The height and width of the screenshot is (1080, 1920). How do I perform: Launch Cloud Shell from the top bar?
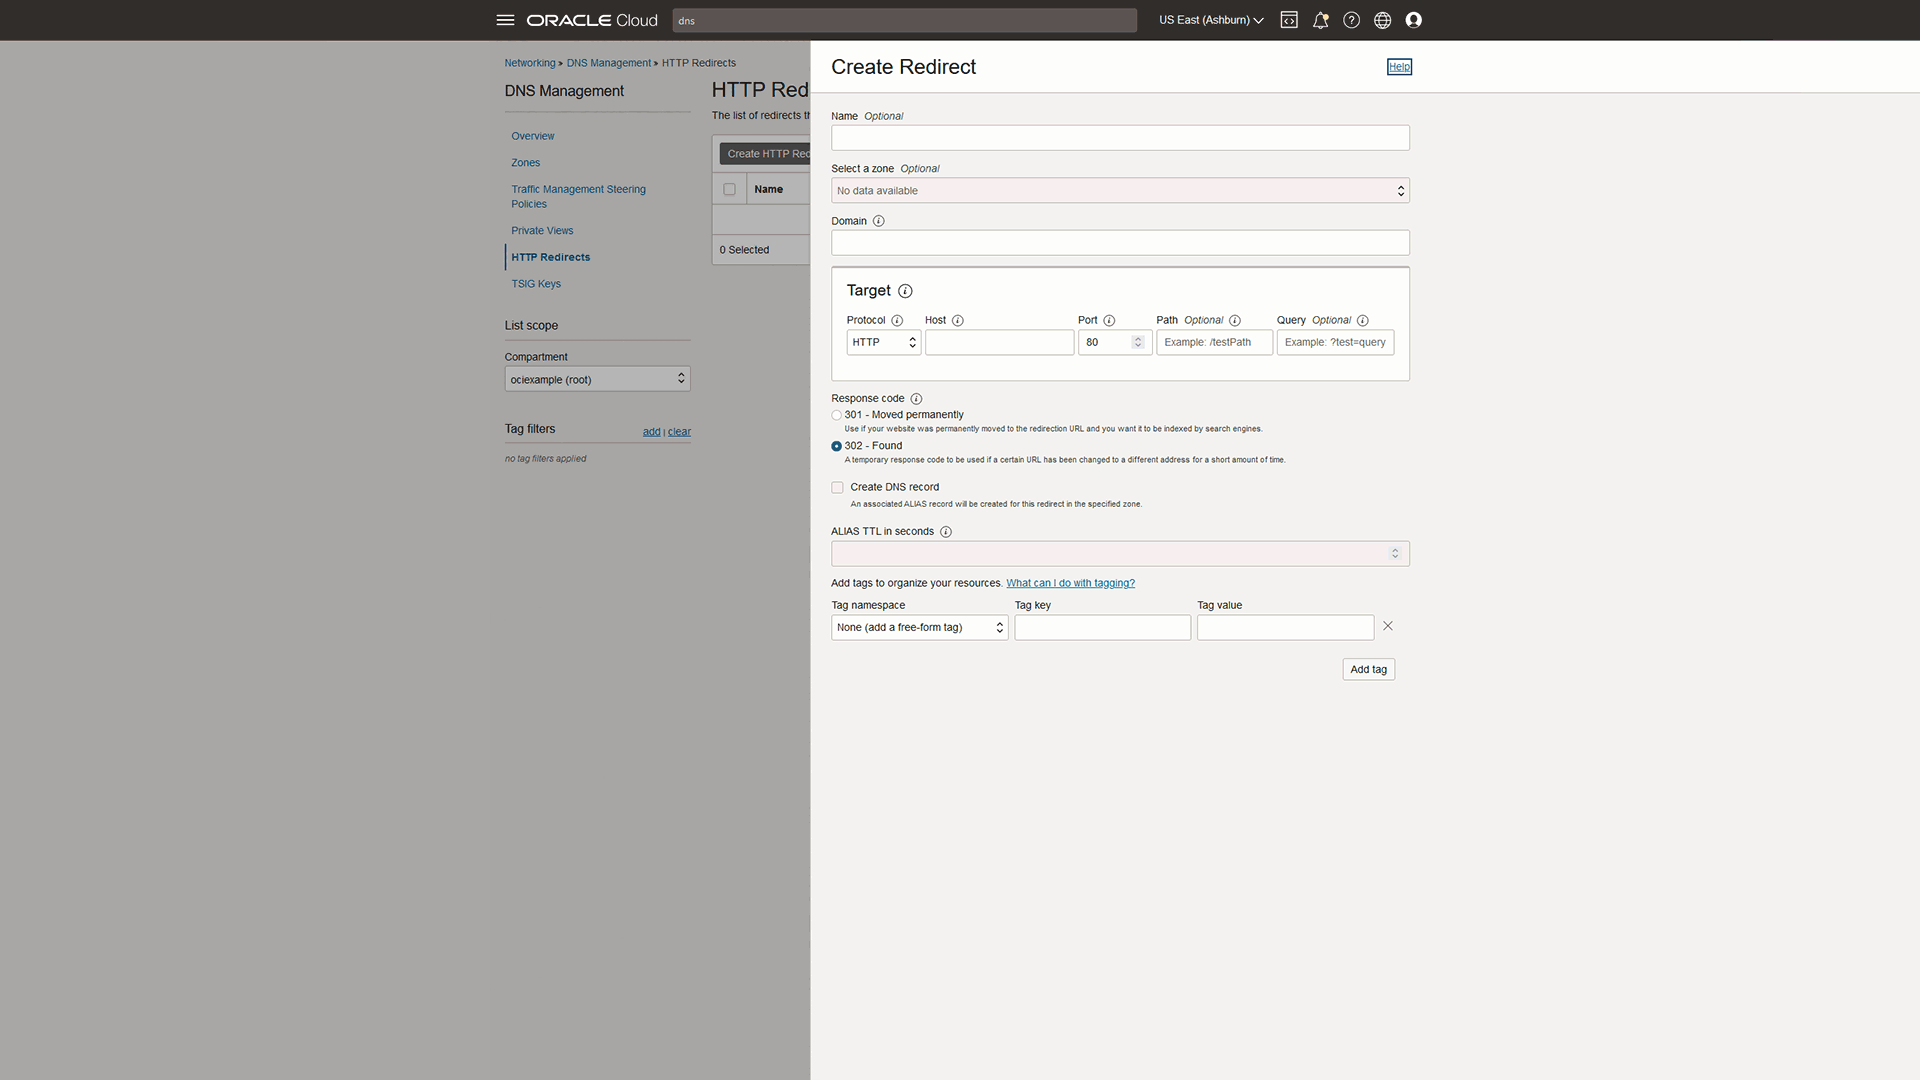tap(1288, 20)
